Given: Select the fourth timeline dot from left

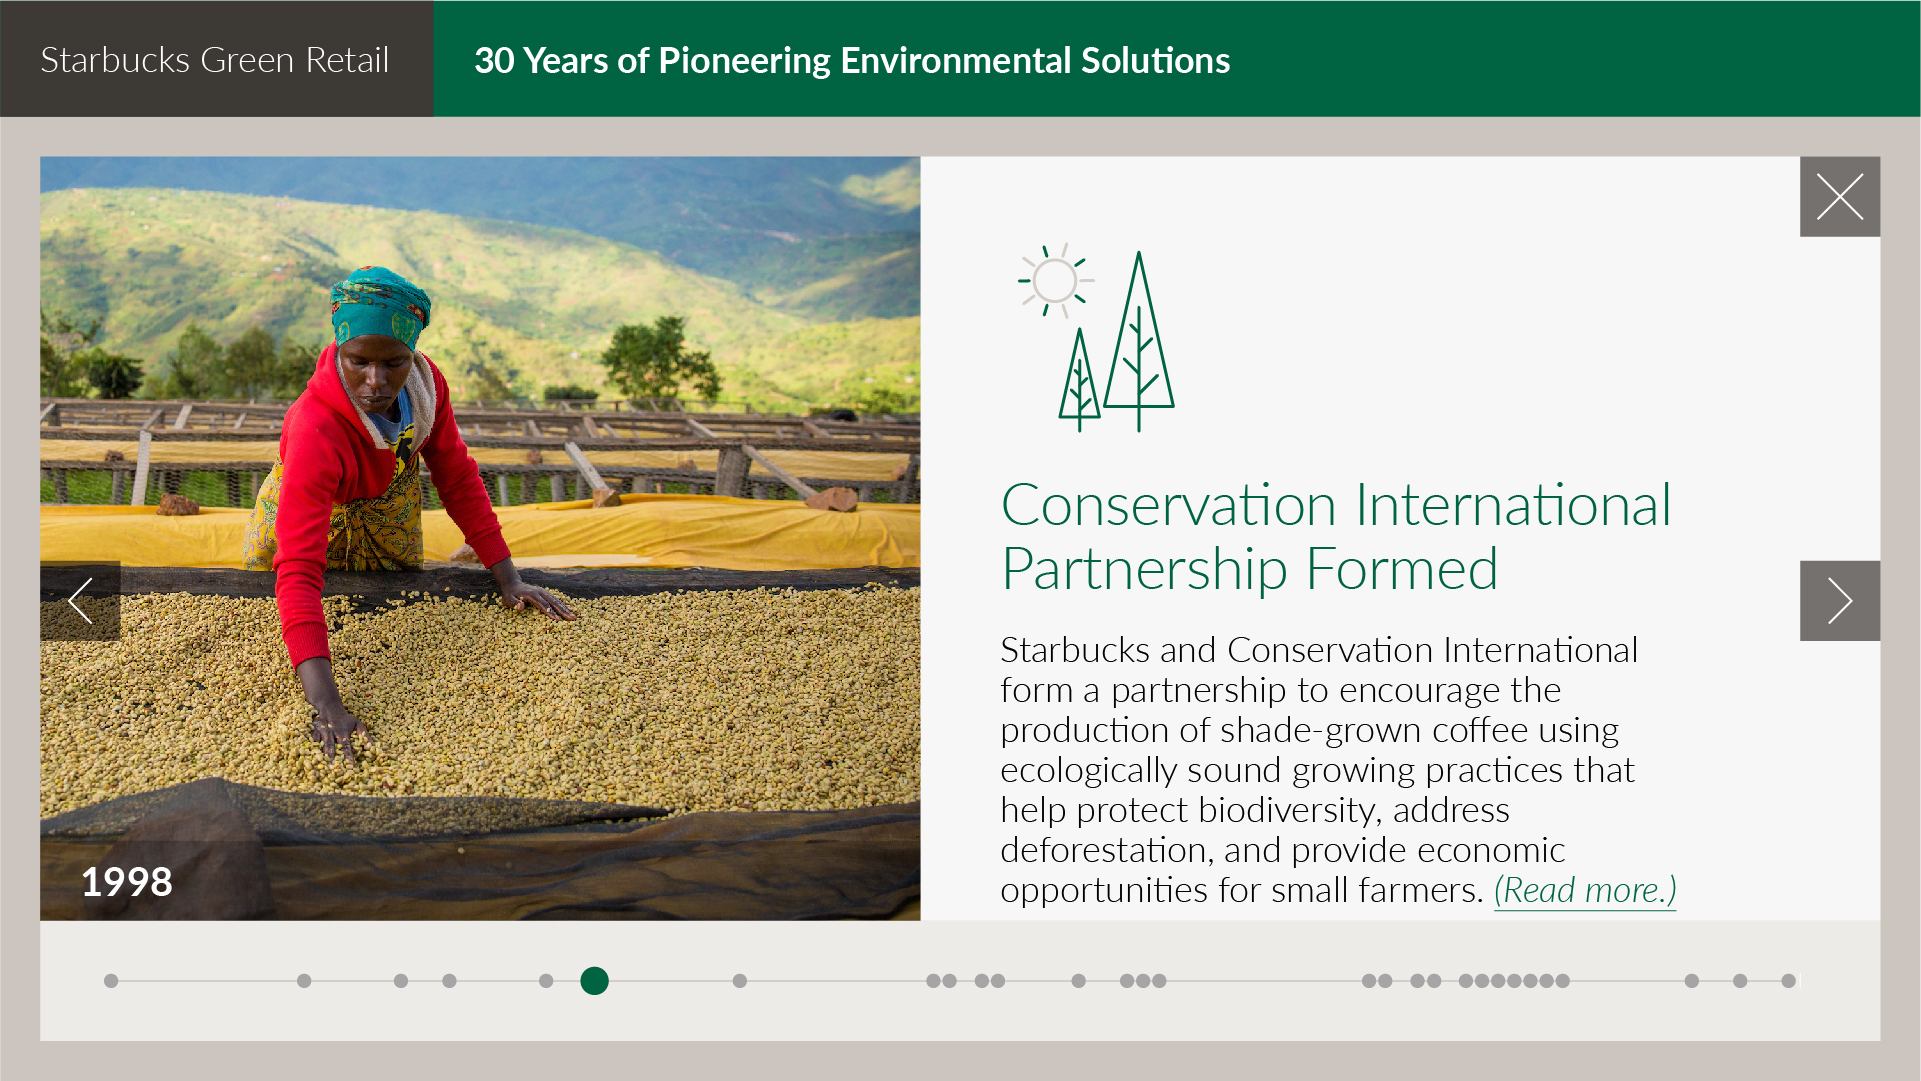Looking at the screenshot, I should [449, 981].
